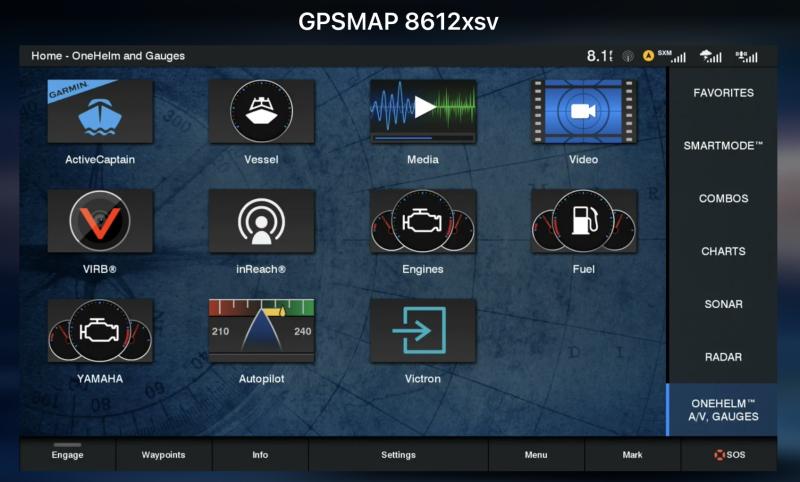Open the SONAR category
This screenshot has height=482, width=800.
[x=723, y=304]
